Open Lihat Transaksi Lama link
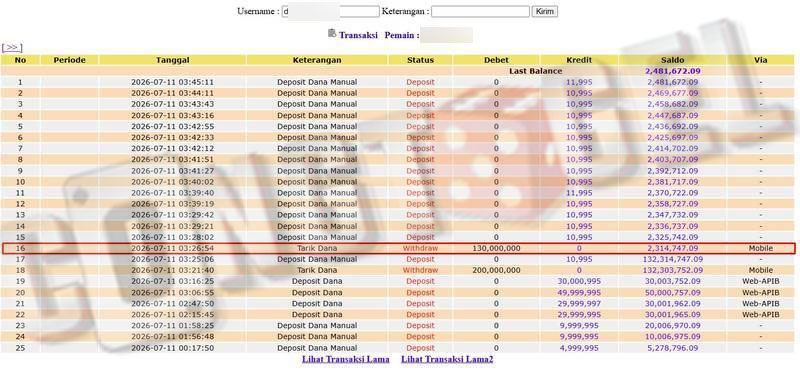 [x=345, y=359]
